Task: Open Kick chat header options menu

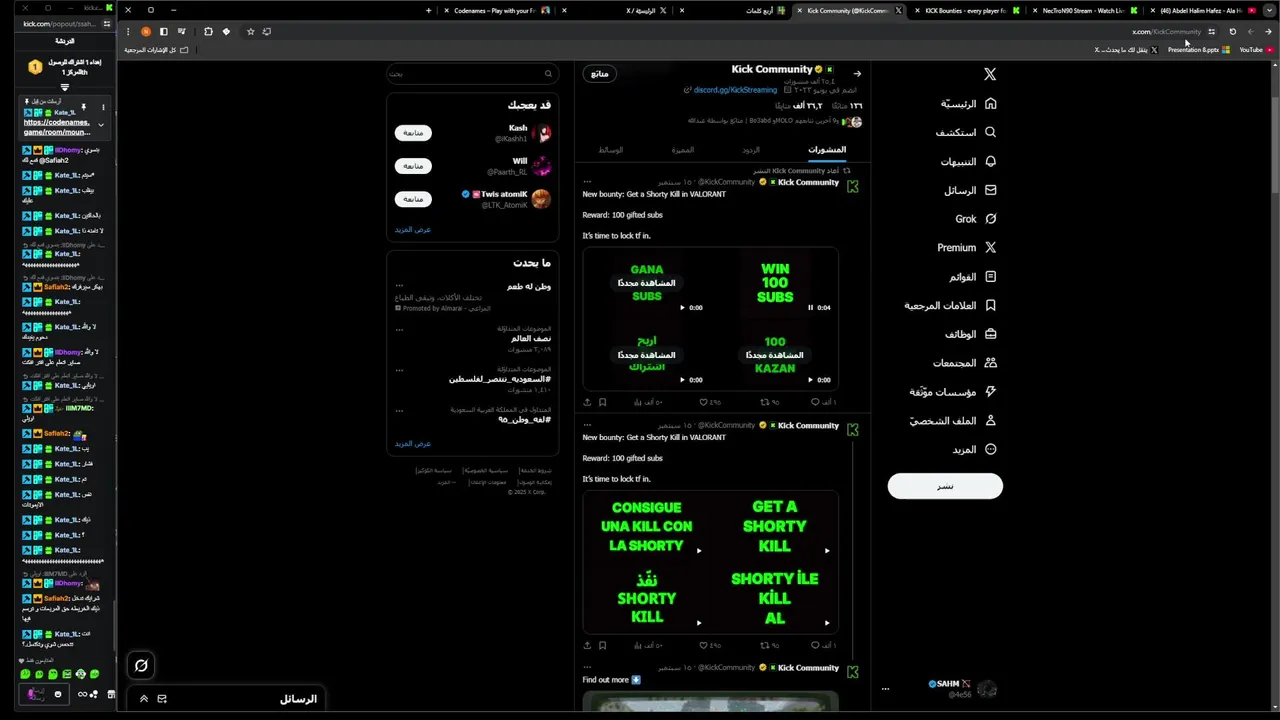Action: click(x=102, y=106)
